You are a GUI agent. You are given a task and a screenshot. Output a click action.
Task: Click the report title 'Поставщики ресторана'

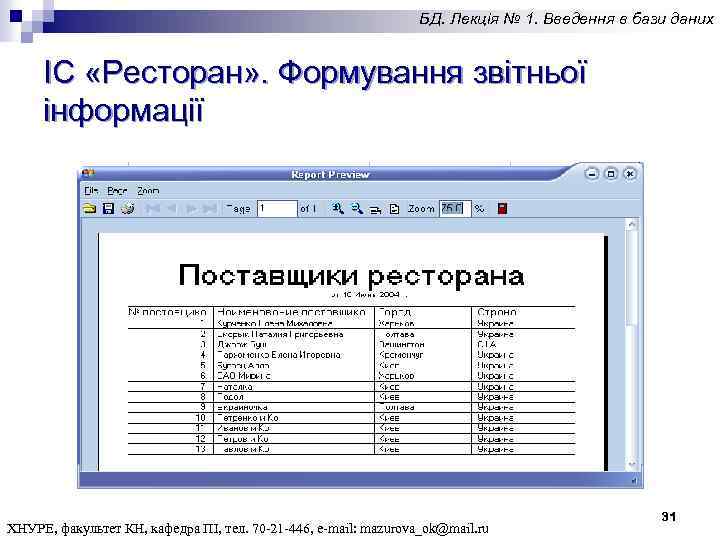(x=351, y=276)
